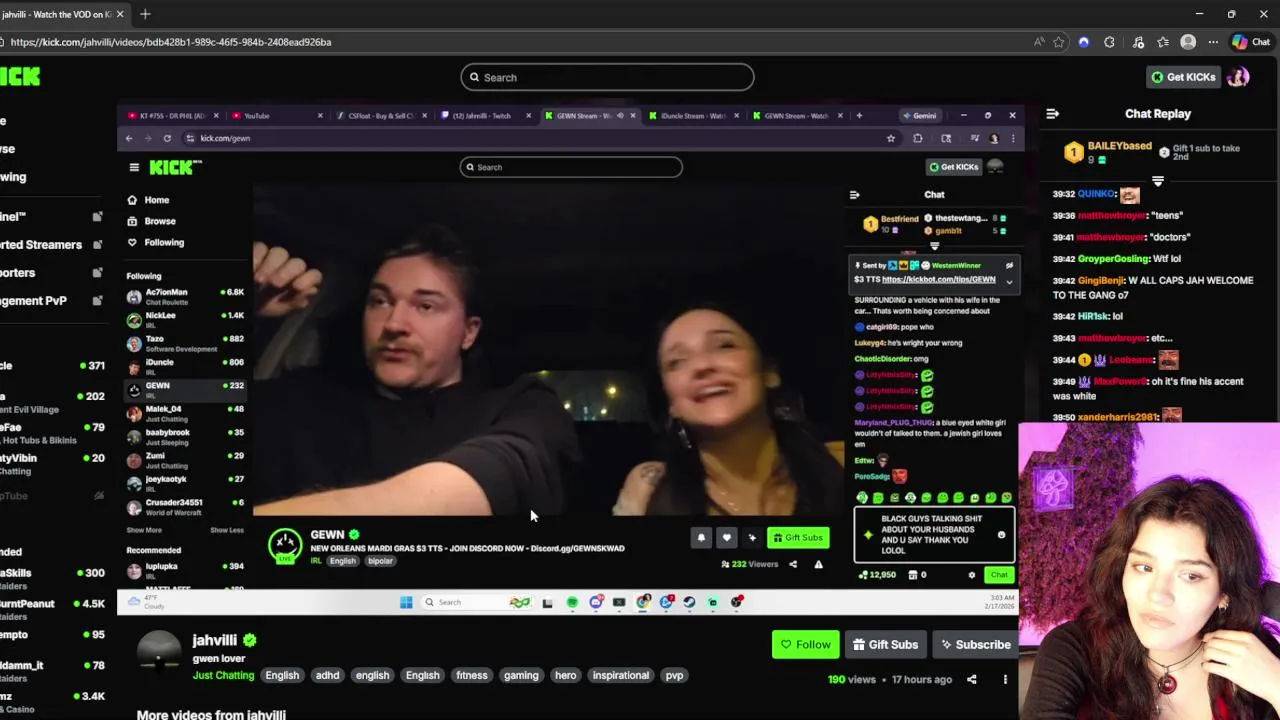
Task: Click the Get KICKs button
Action: (1184, 77)
